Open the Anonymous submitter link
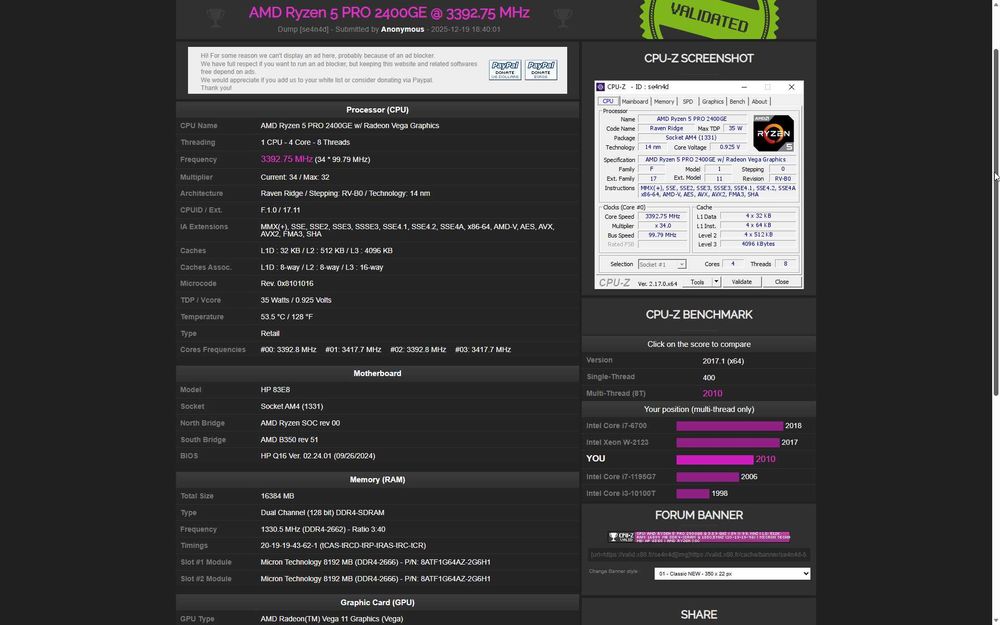This screenshot has height=625, width=1000. pos(402,29)
